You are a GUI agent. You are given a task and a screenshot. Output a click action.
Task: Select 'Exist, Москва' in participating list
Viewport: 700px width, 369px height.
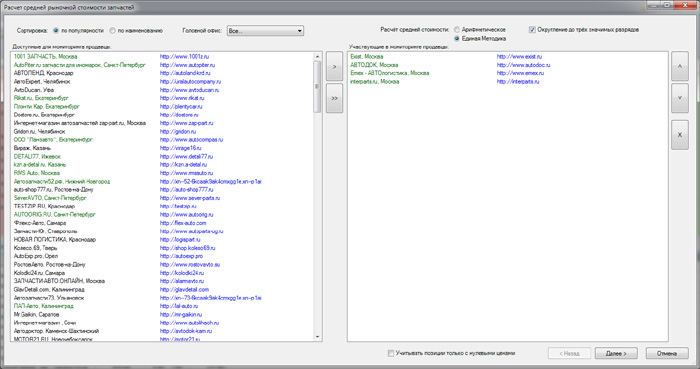click(x=367, y=57)
